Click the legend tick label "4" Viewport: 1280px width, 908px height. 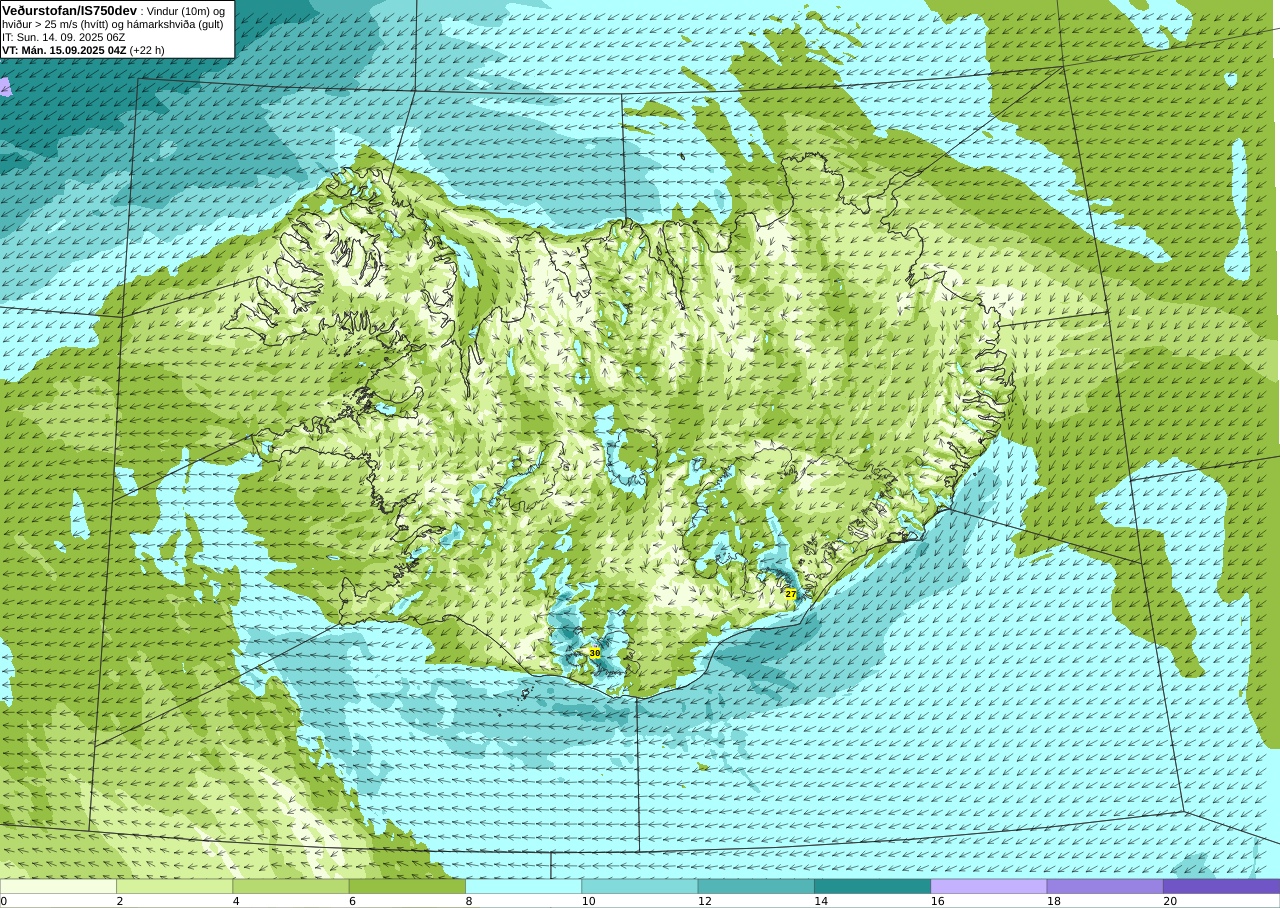pos(236,901)
